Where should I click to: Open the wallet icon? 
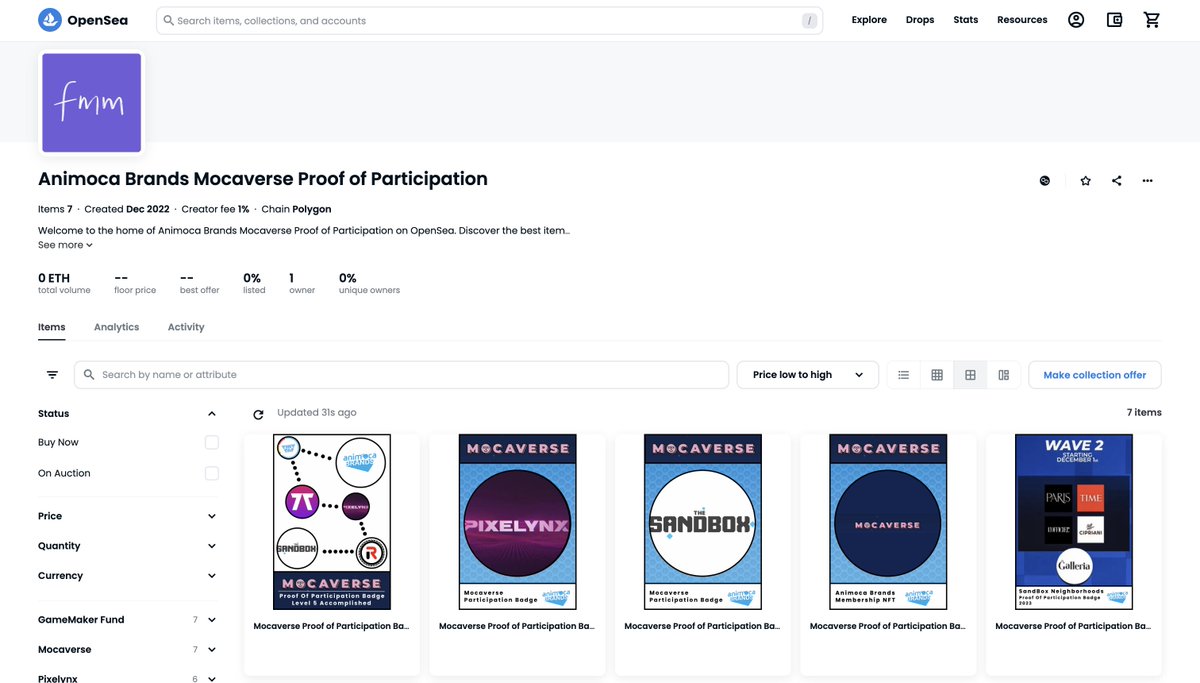pos(1115,20)
